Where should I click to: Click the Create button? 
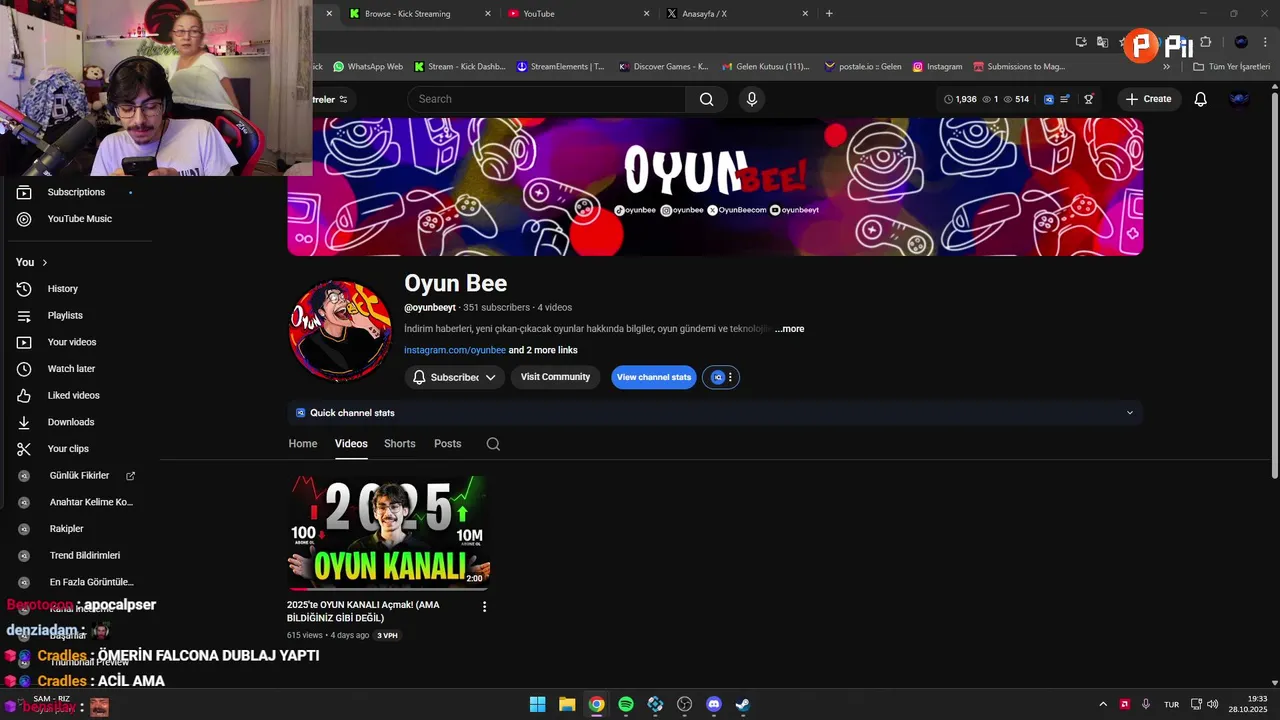click(x=1148, y=99)
